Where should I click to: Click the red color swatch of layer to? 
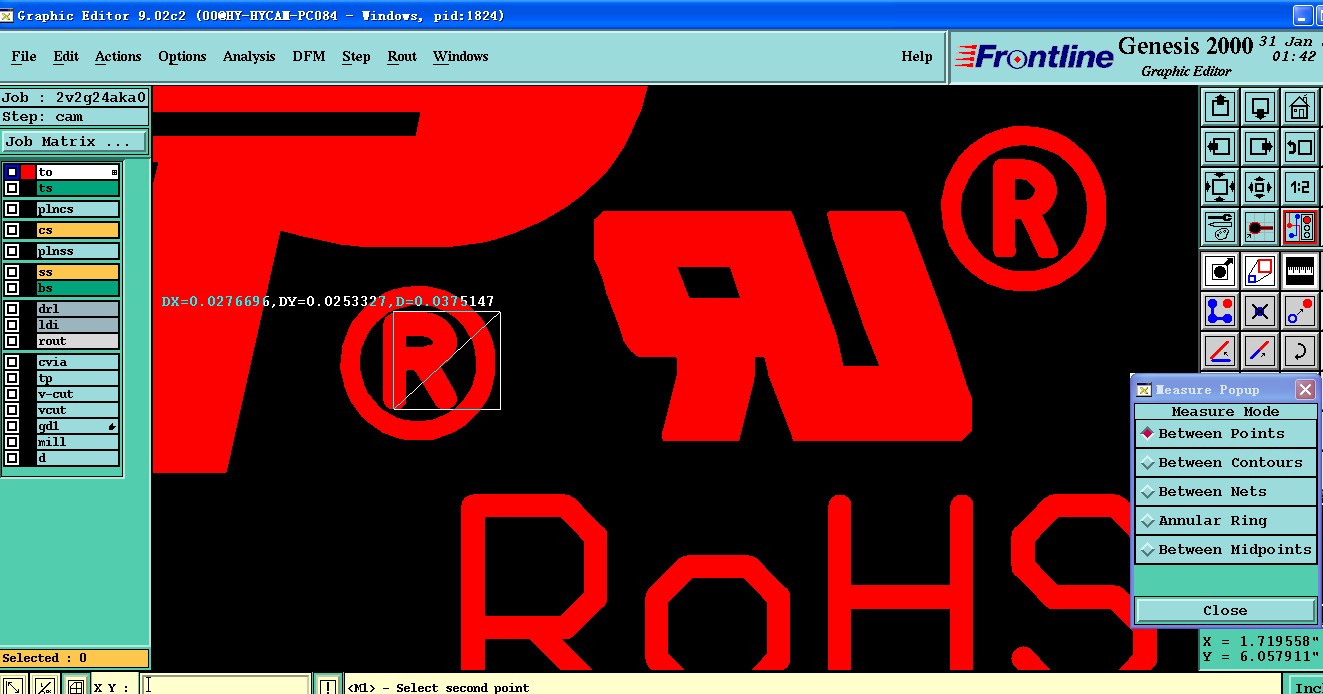tap(28, 172)
